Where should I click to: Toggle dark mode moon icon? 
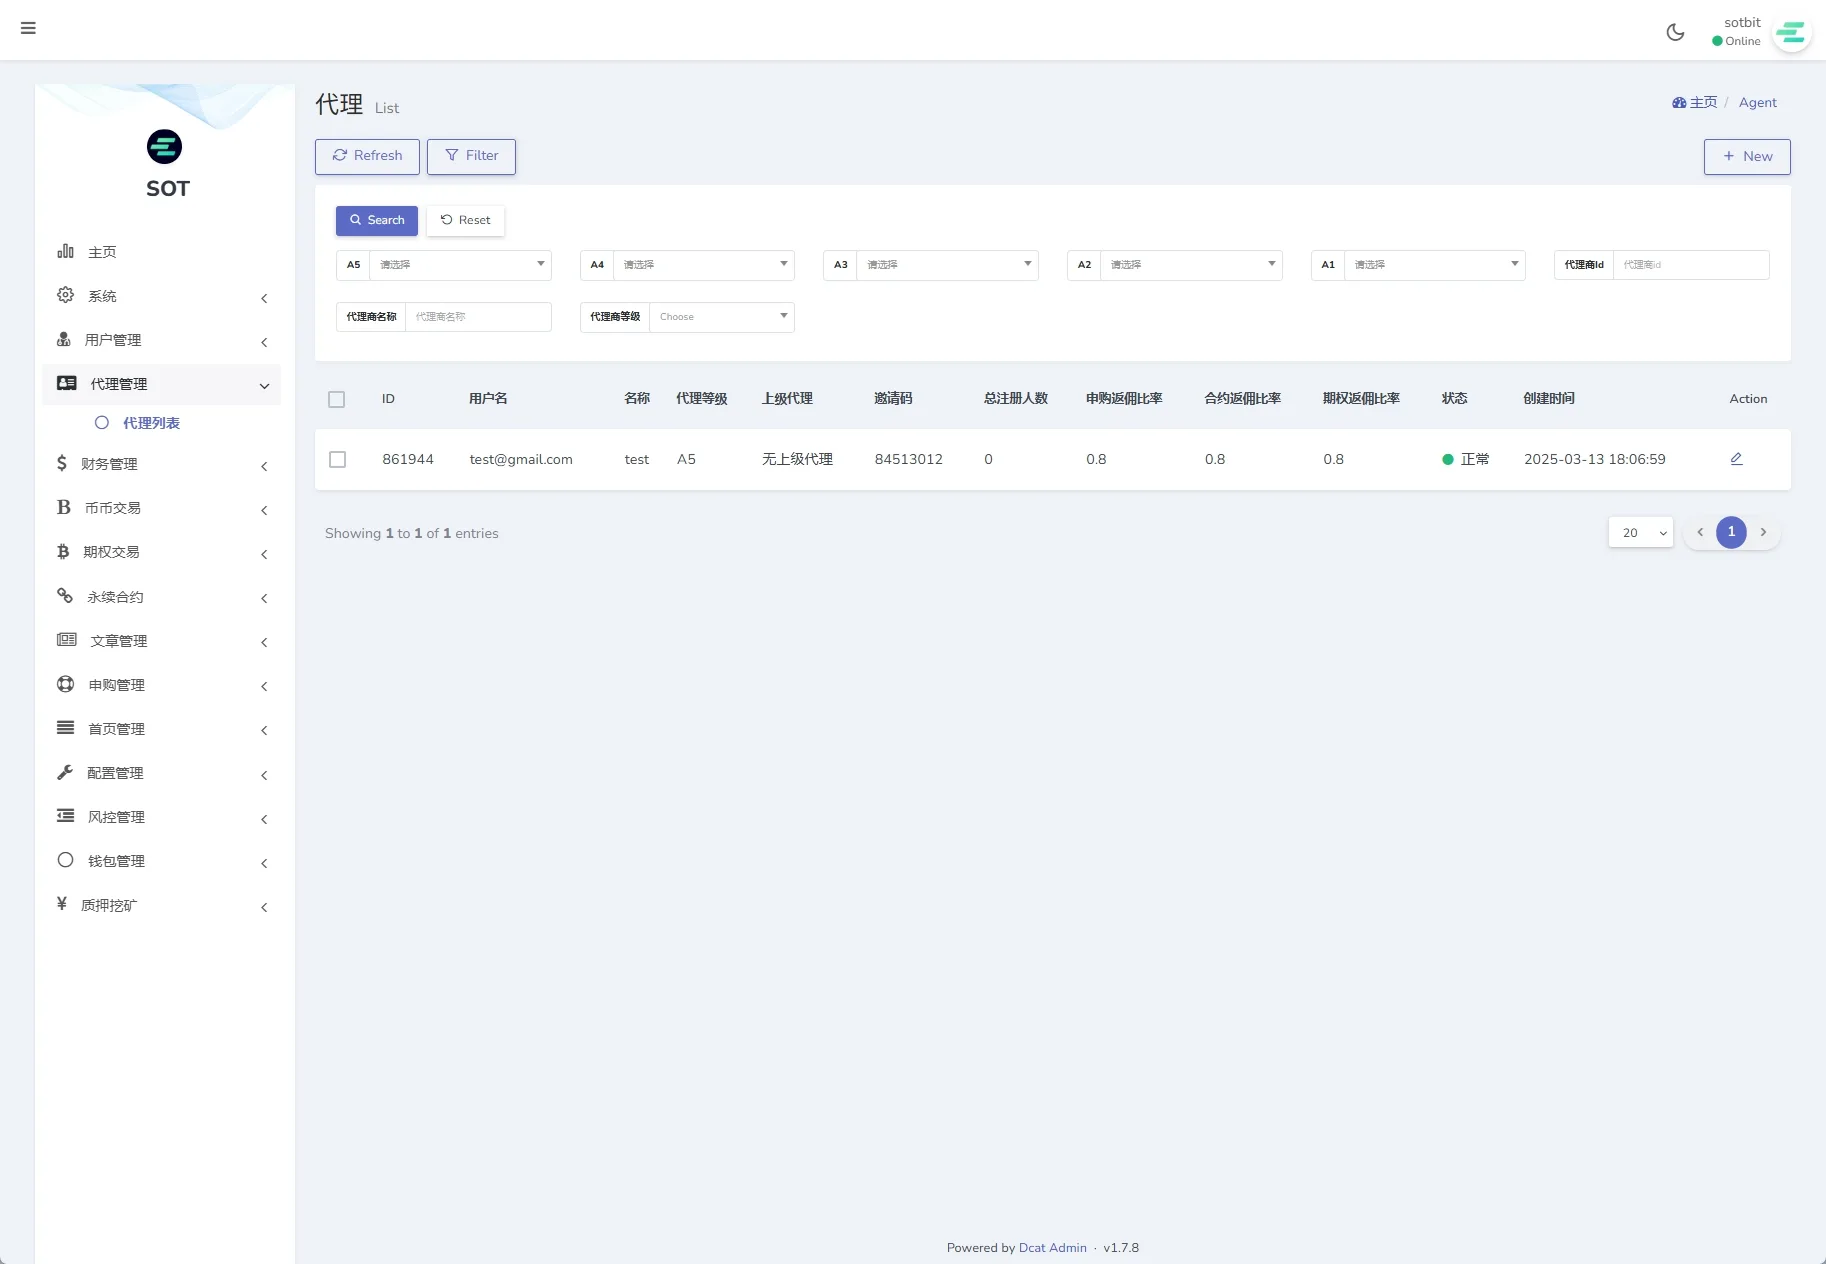(x=1675, y=32)
